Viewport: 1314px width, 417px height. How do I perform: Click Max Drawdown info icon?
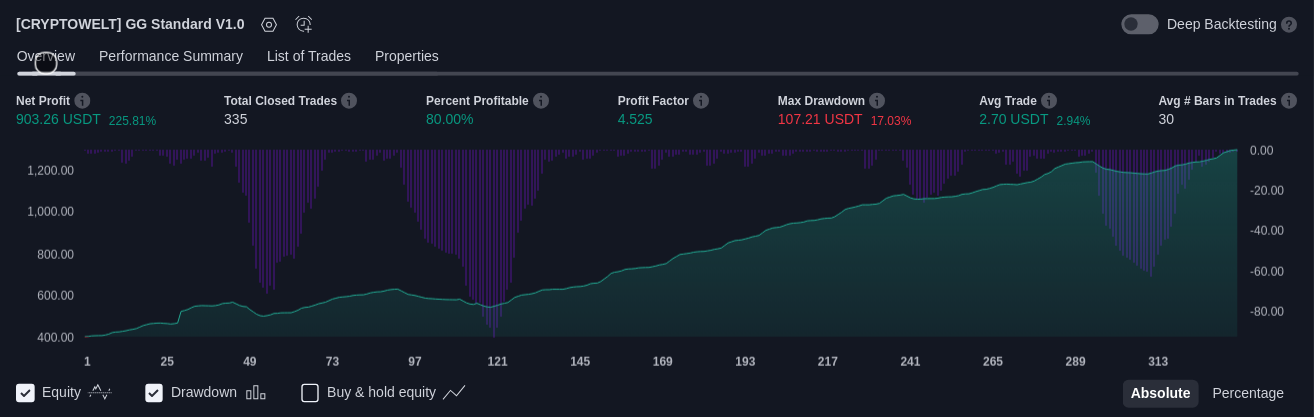877,101
